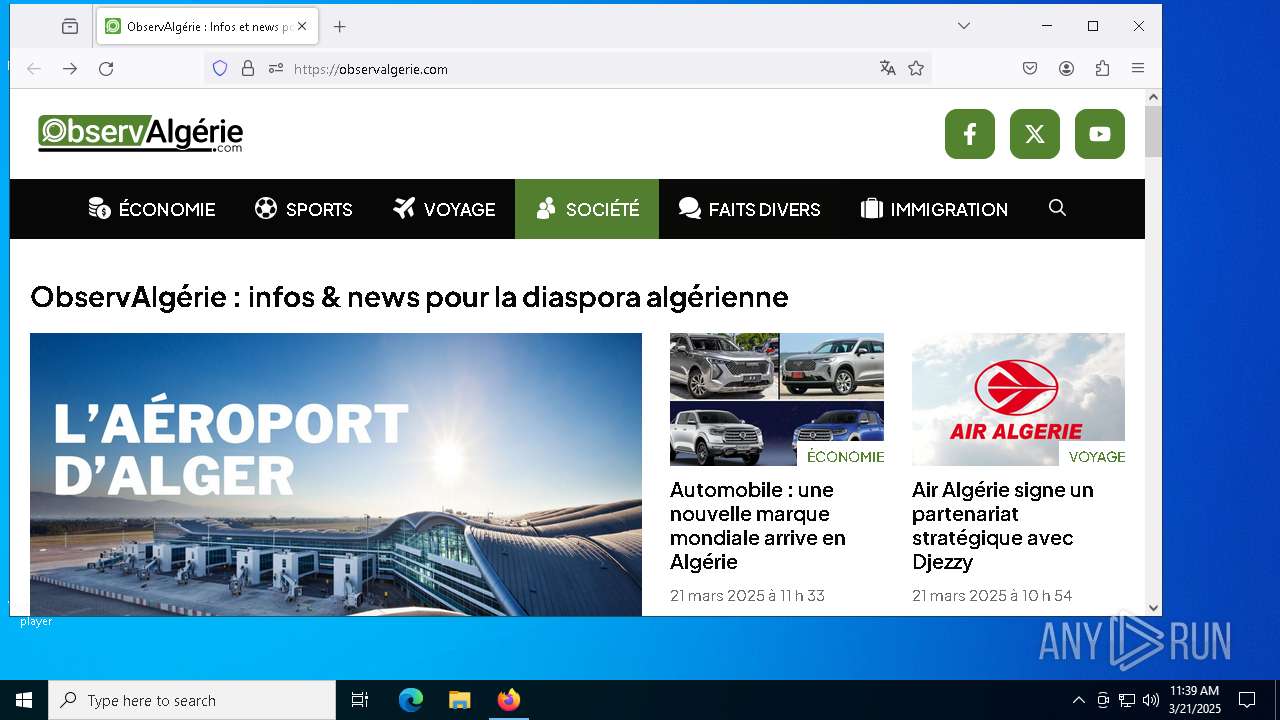Open the IMMIGRATION menu section
The height and width of the screenshot is (720, 1280).
[x=934, y=209]
